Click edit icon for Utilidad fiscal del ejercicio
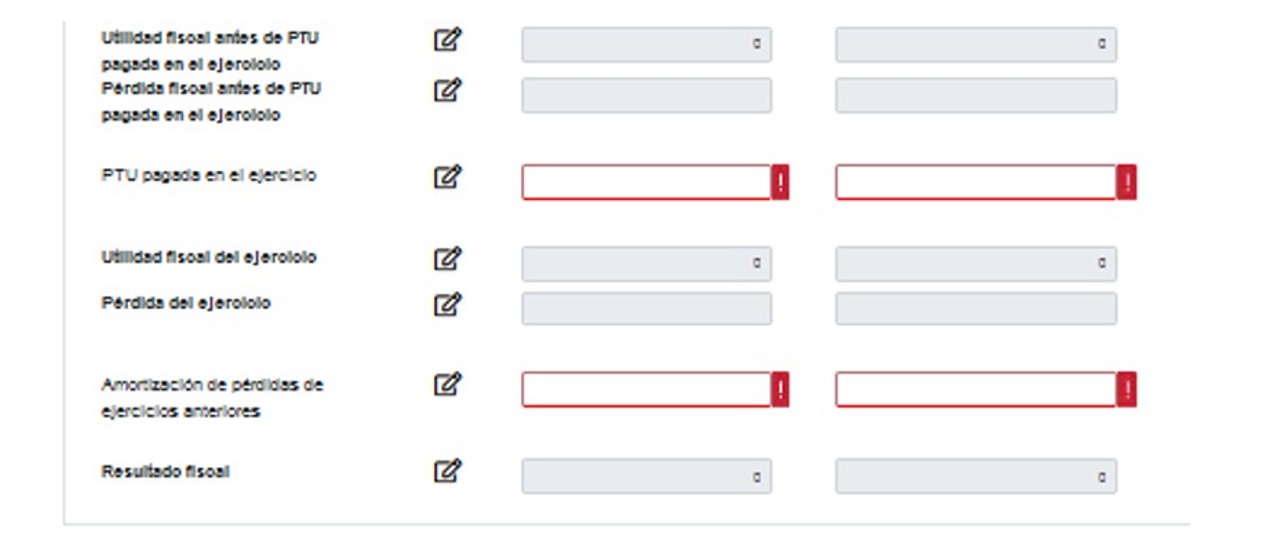This screenshot has height=547, width=1277. [x=447, y=258]
